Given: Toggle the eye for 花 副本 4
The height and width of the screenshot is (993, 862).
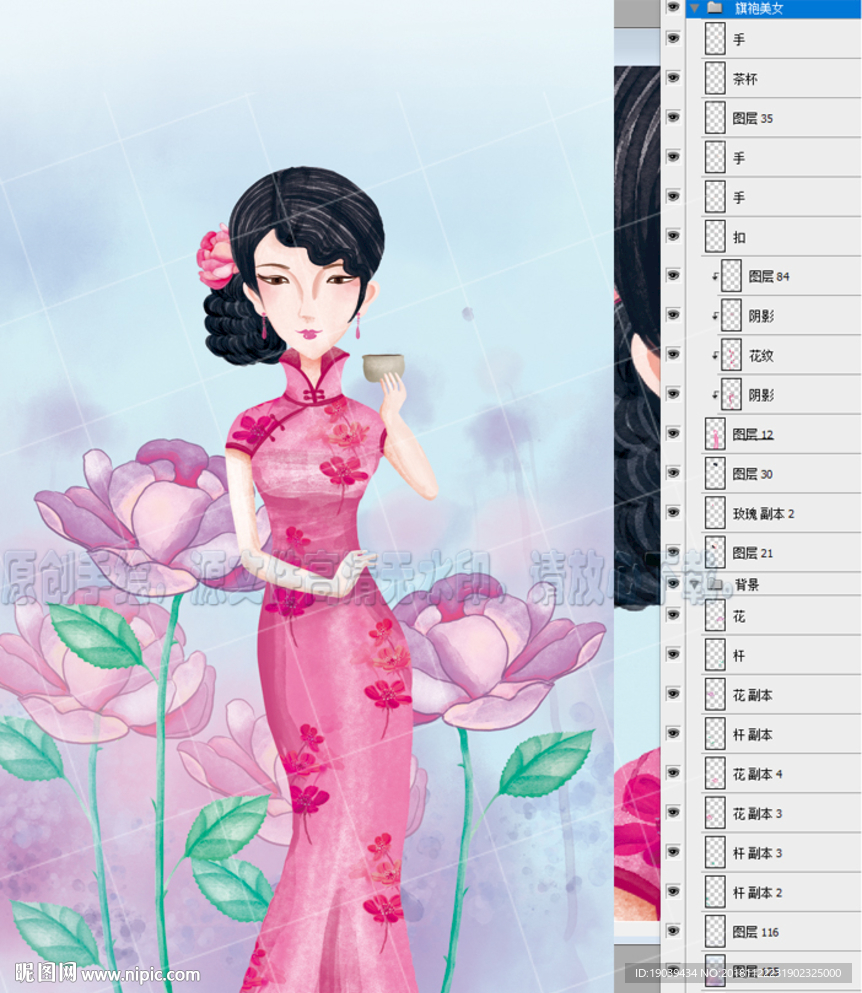Looking at the screenshot, I should [673, 773].
